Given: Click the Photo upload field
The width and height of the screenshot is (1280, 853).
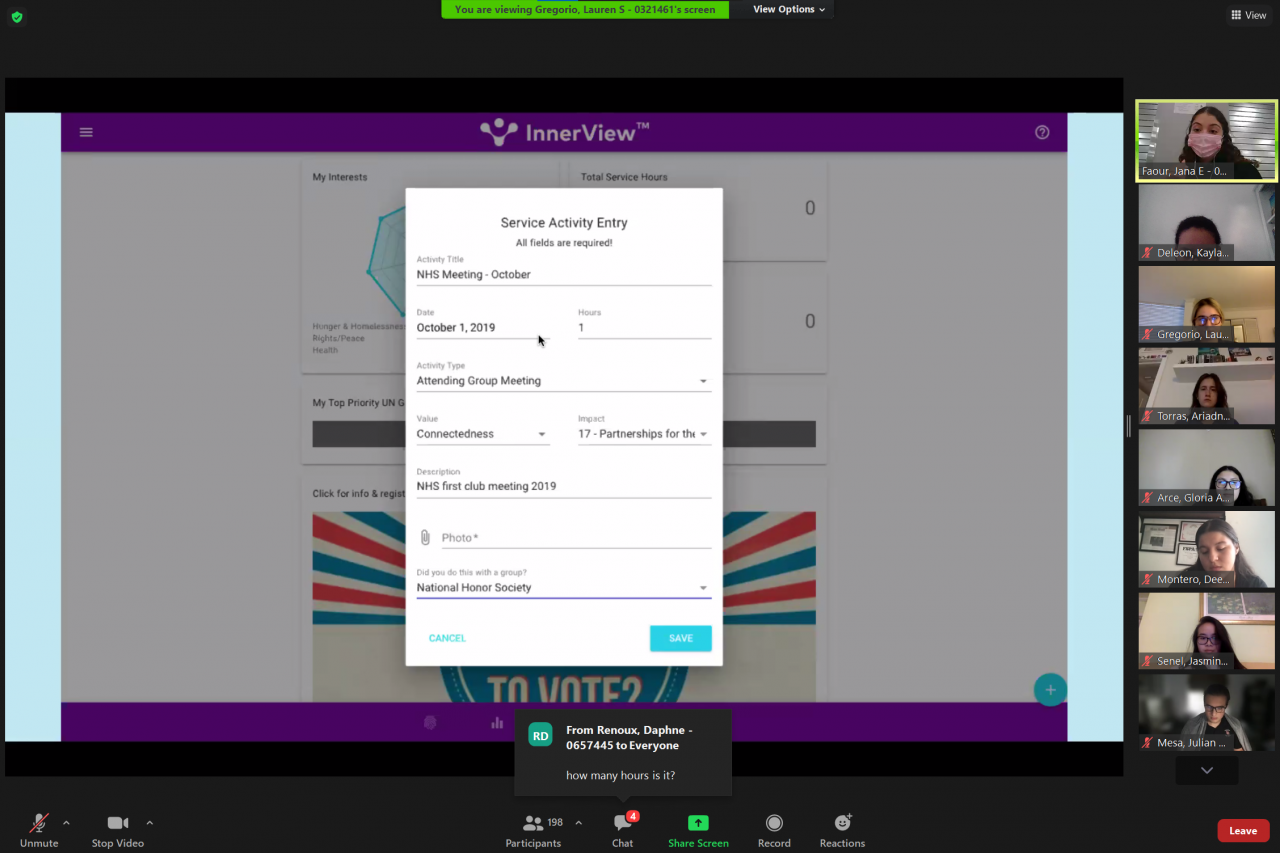Looking at the screenshot, I should click(576, 538).
